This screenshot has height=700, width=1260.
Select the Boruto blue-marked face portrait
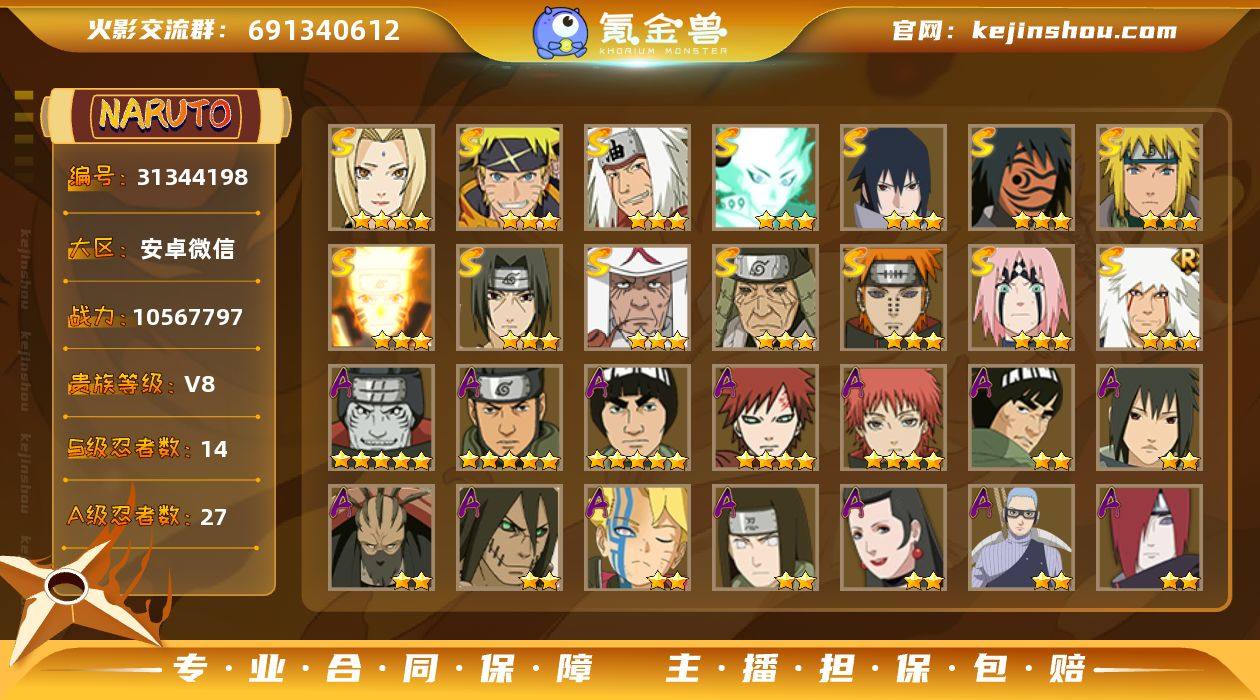click(x=638, y=538)
